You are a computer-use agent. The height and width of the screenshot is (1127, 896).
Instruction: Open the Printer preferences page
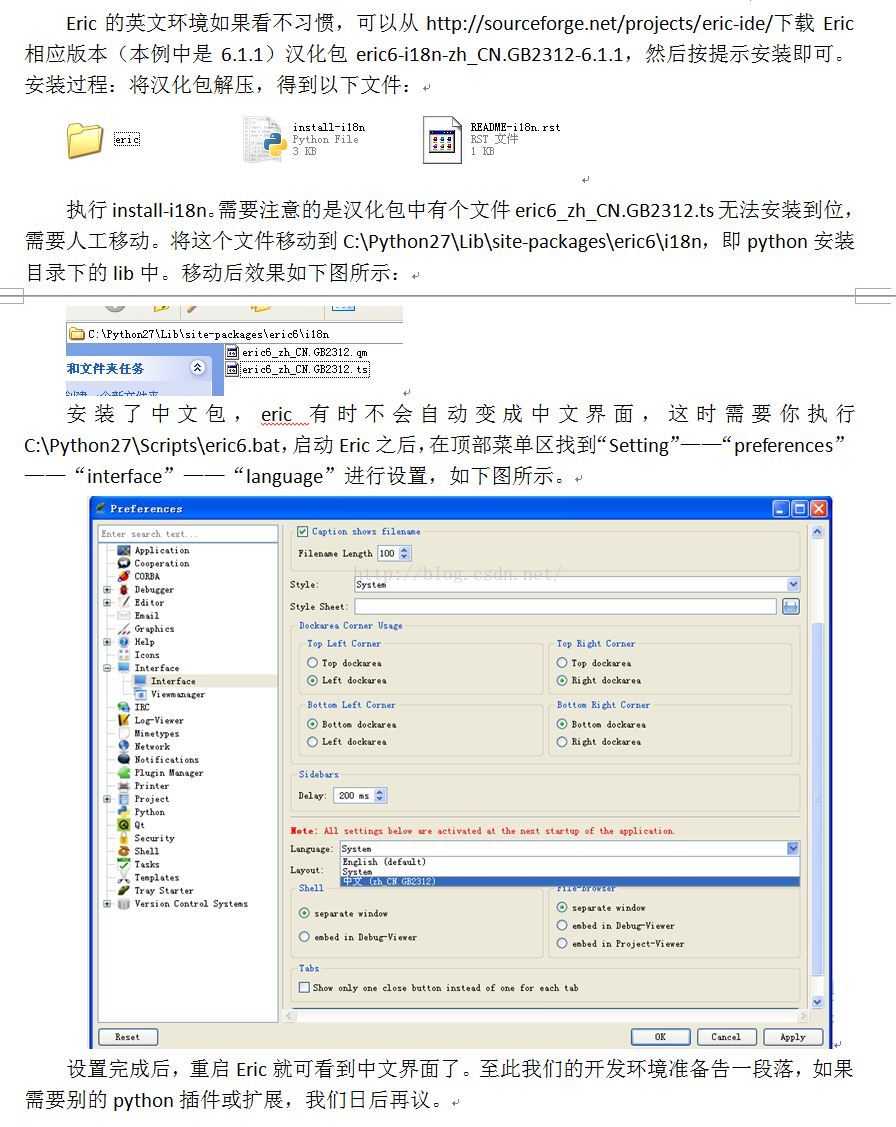[x=152, y=786]
